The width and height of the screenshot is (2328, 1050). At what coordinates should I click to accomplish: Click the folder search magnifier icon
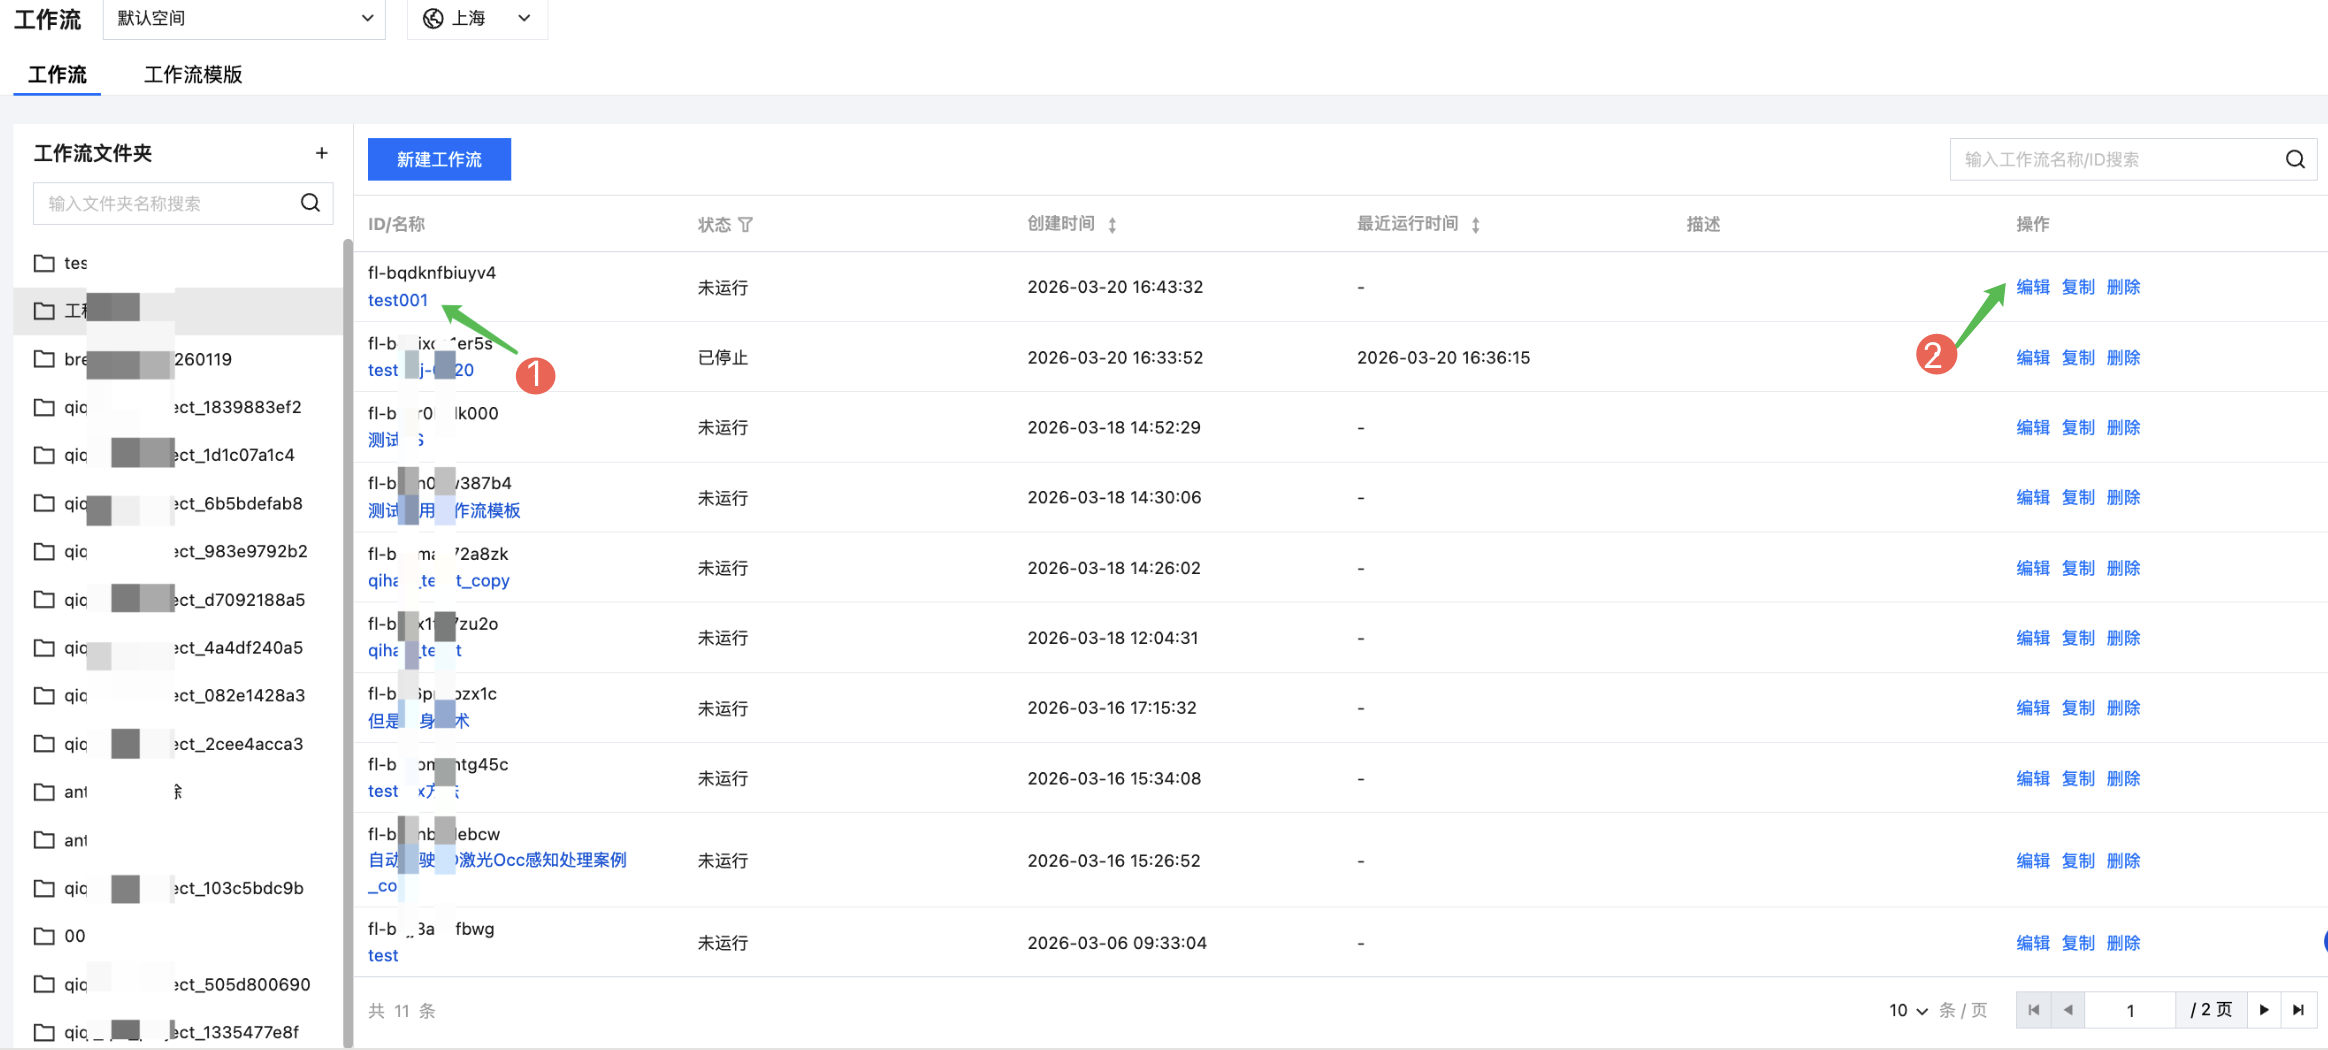(x=310, y=203)
